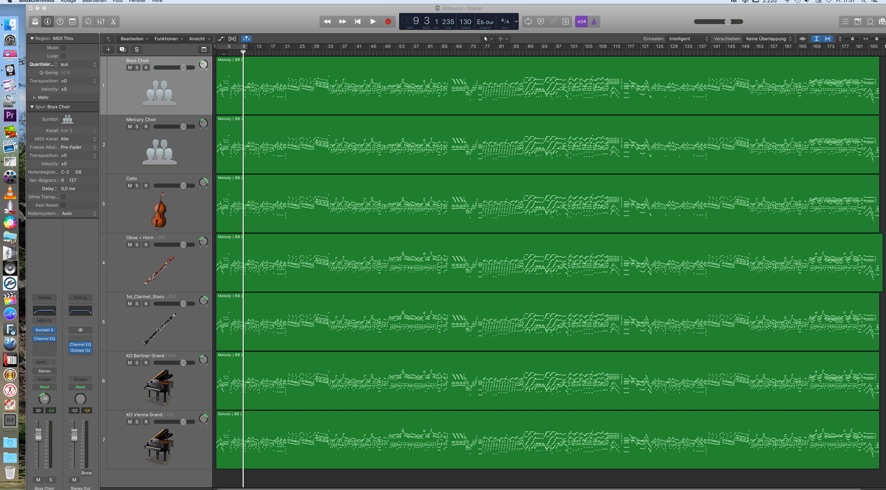This screenshot has width=886, height=490.
Task: Toggle the blue Catch playhead button
Action: tap(246, 38)
